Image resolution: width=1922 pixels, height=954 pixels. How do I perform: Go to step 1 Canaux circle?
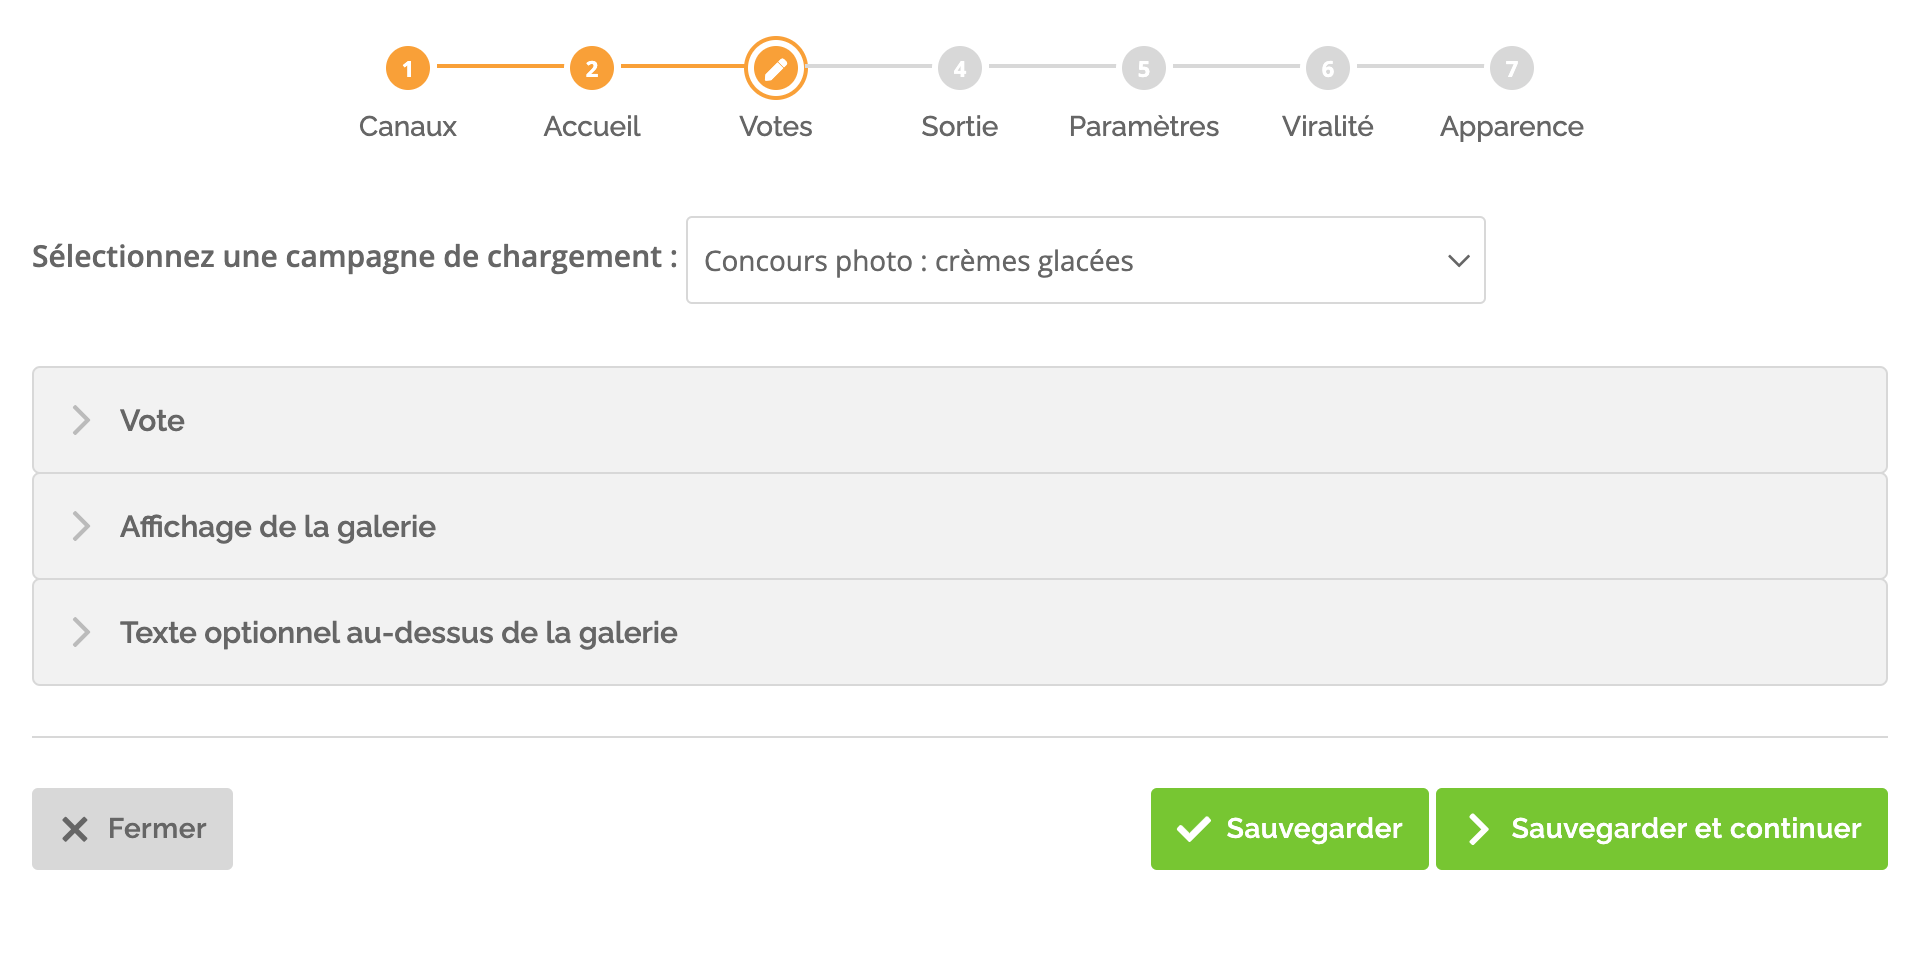[x=408, y=68]
